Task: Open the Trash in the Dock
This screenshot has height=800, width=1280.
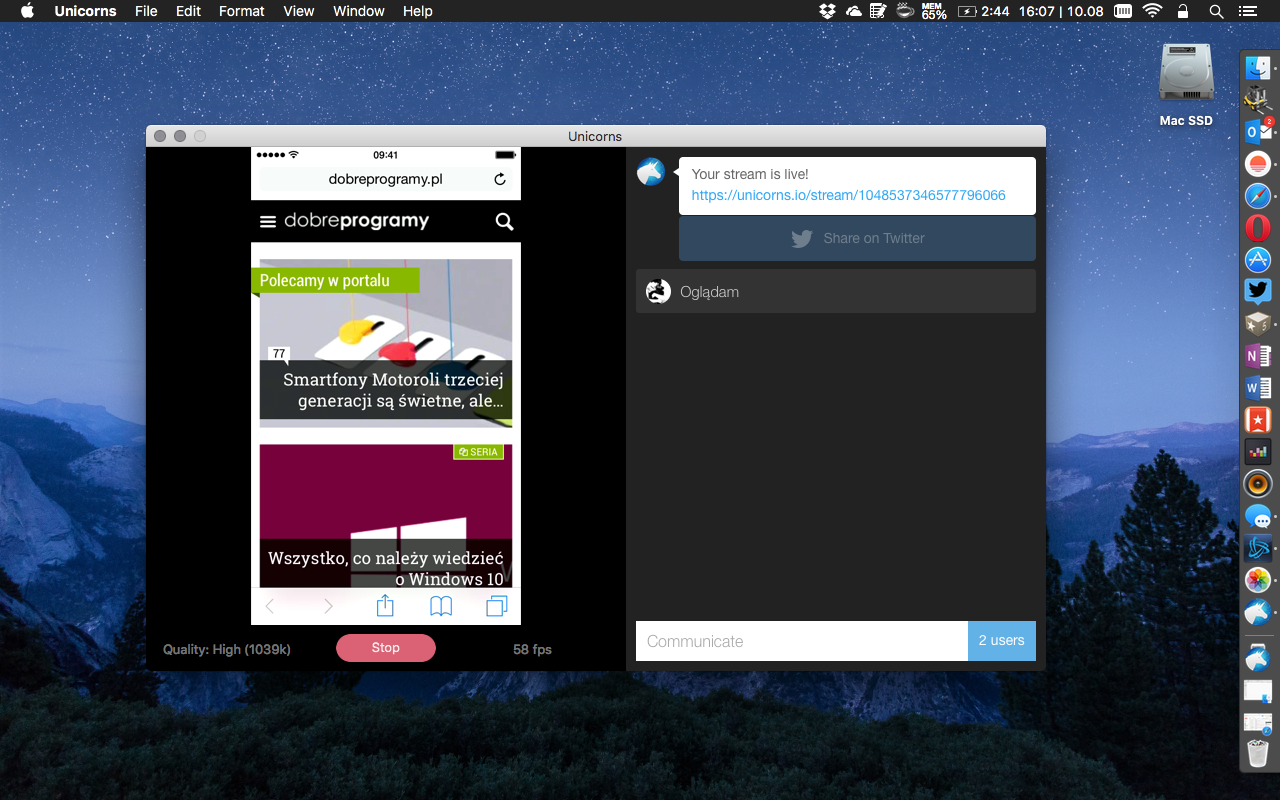Action: (1257, 754)
